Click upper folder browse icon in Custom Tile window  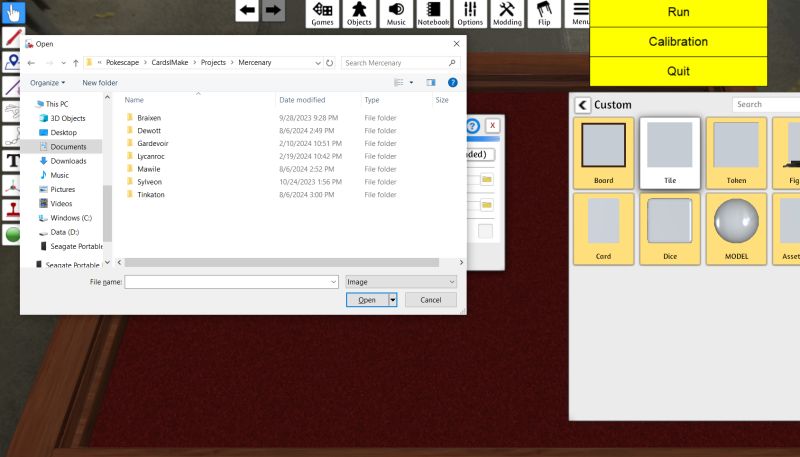(487, 180)
